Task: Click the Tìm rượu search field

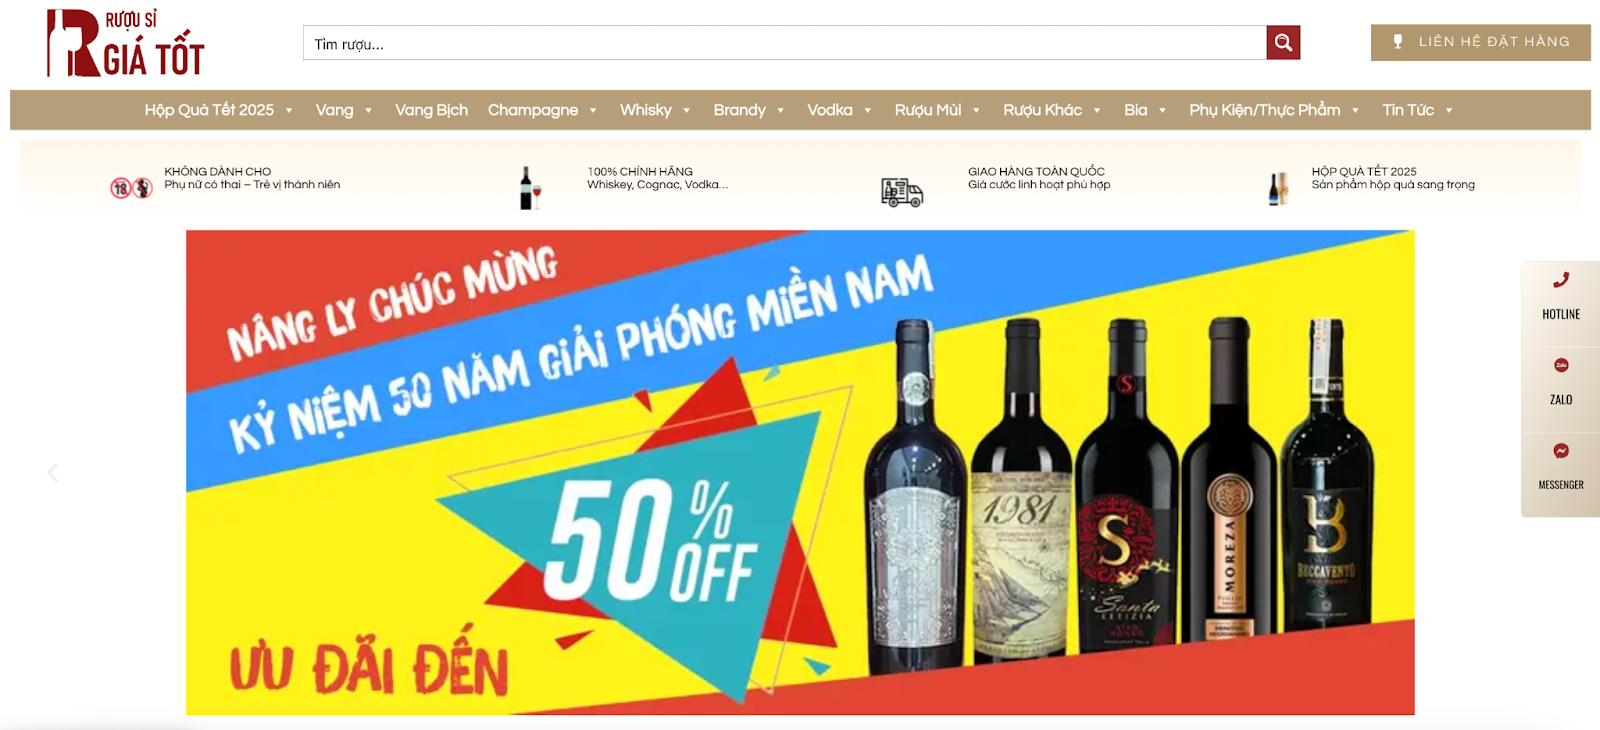Action: 785,43
